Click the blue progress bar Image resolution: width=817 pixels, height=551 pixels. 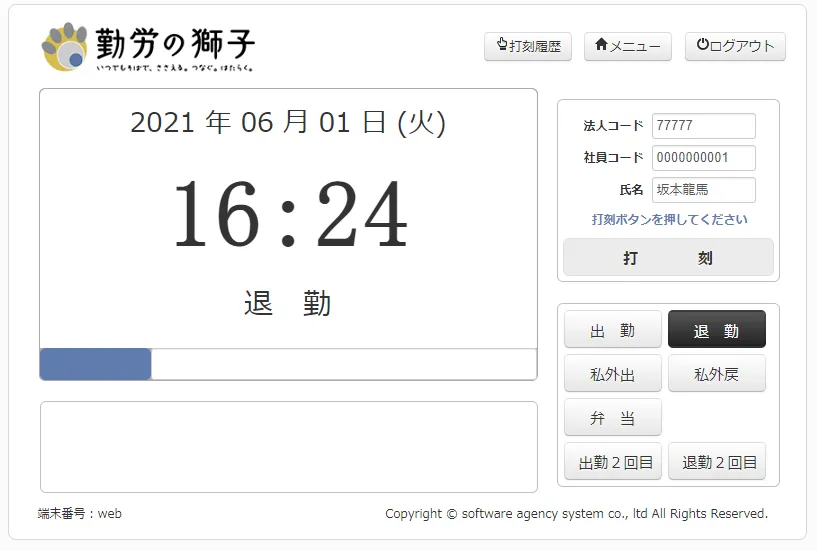click(96, 364)
